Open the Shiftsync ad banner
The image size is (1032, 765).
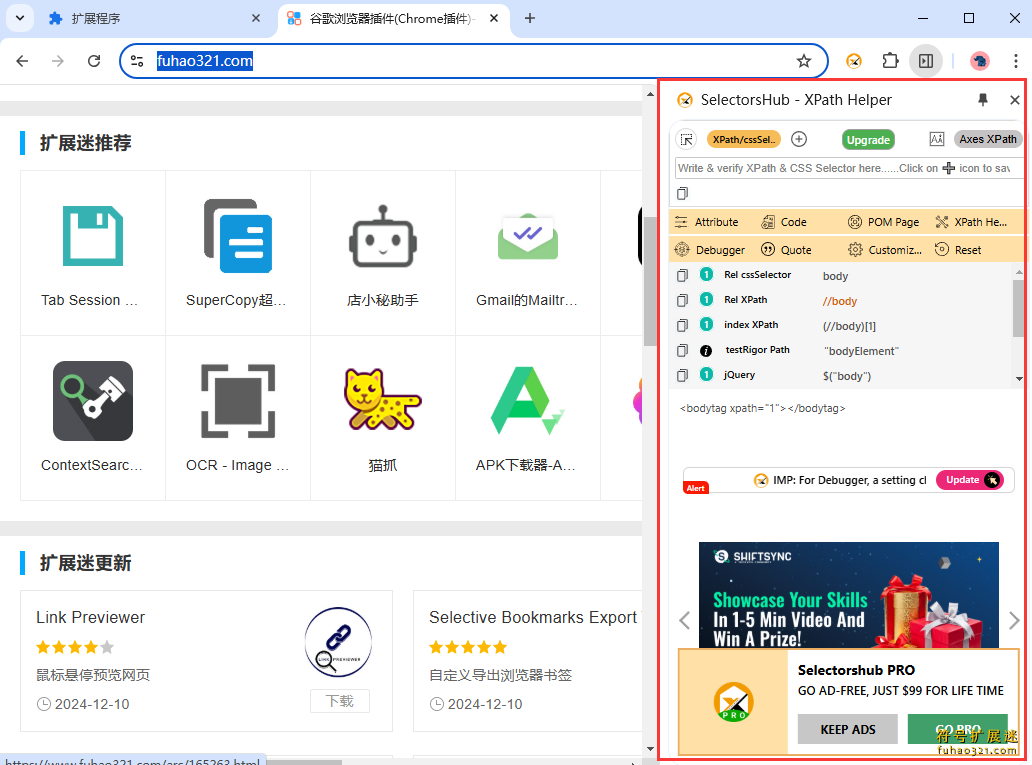coord(848,595)
